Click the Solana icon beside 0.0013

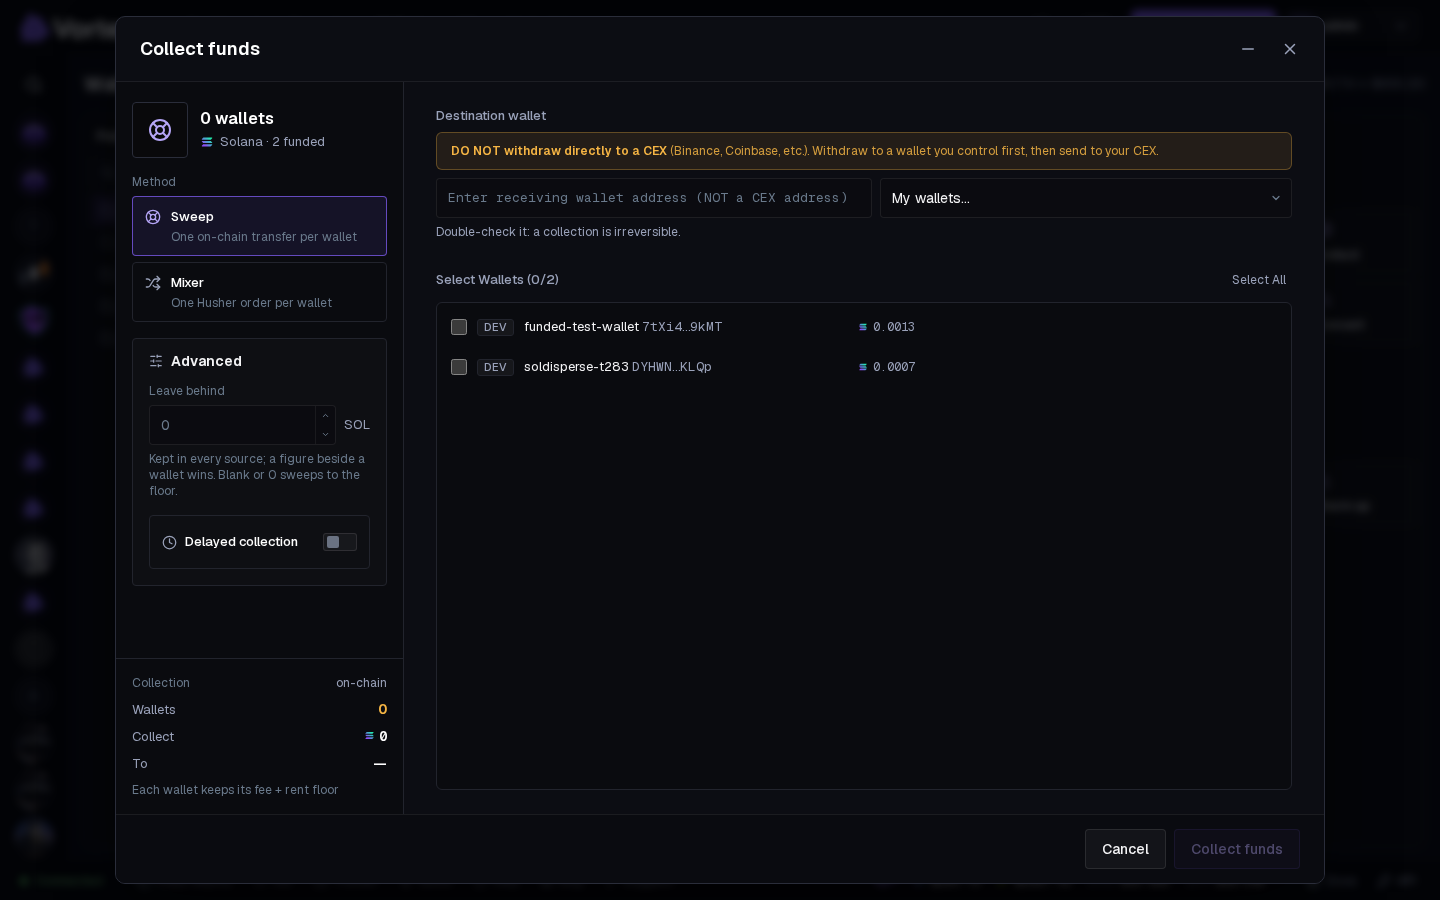click(x=863, y=327)
